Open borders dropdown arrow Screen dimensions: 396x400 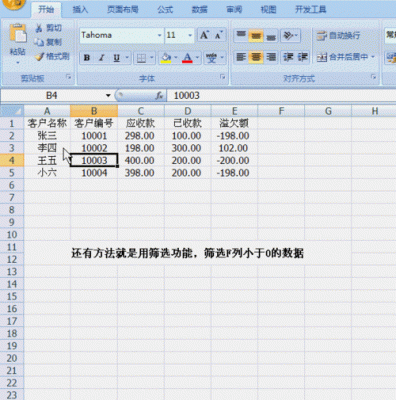click(152, 58)
